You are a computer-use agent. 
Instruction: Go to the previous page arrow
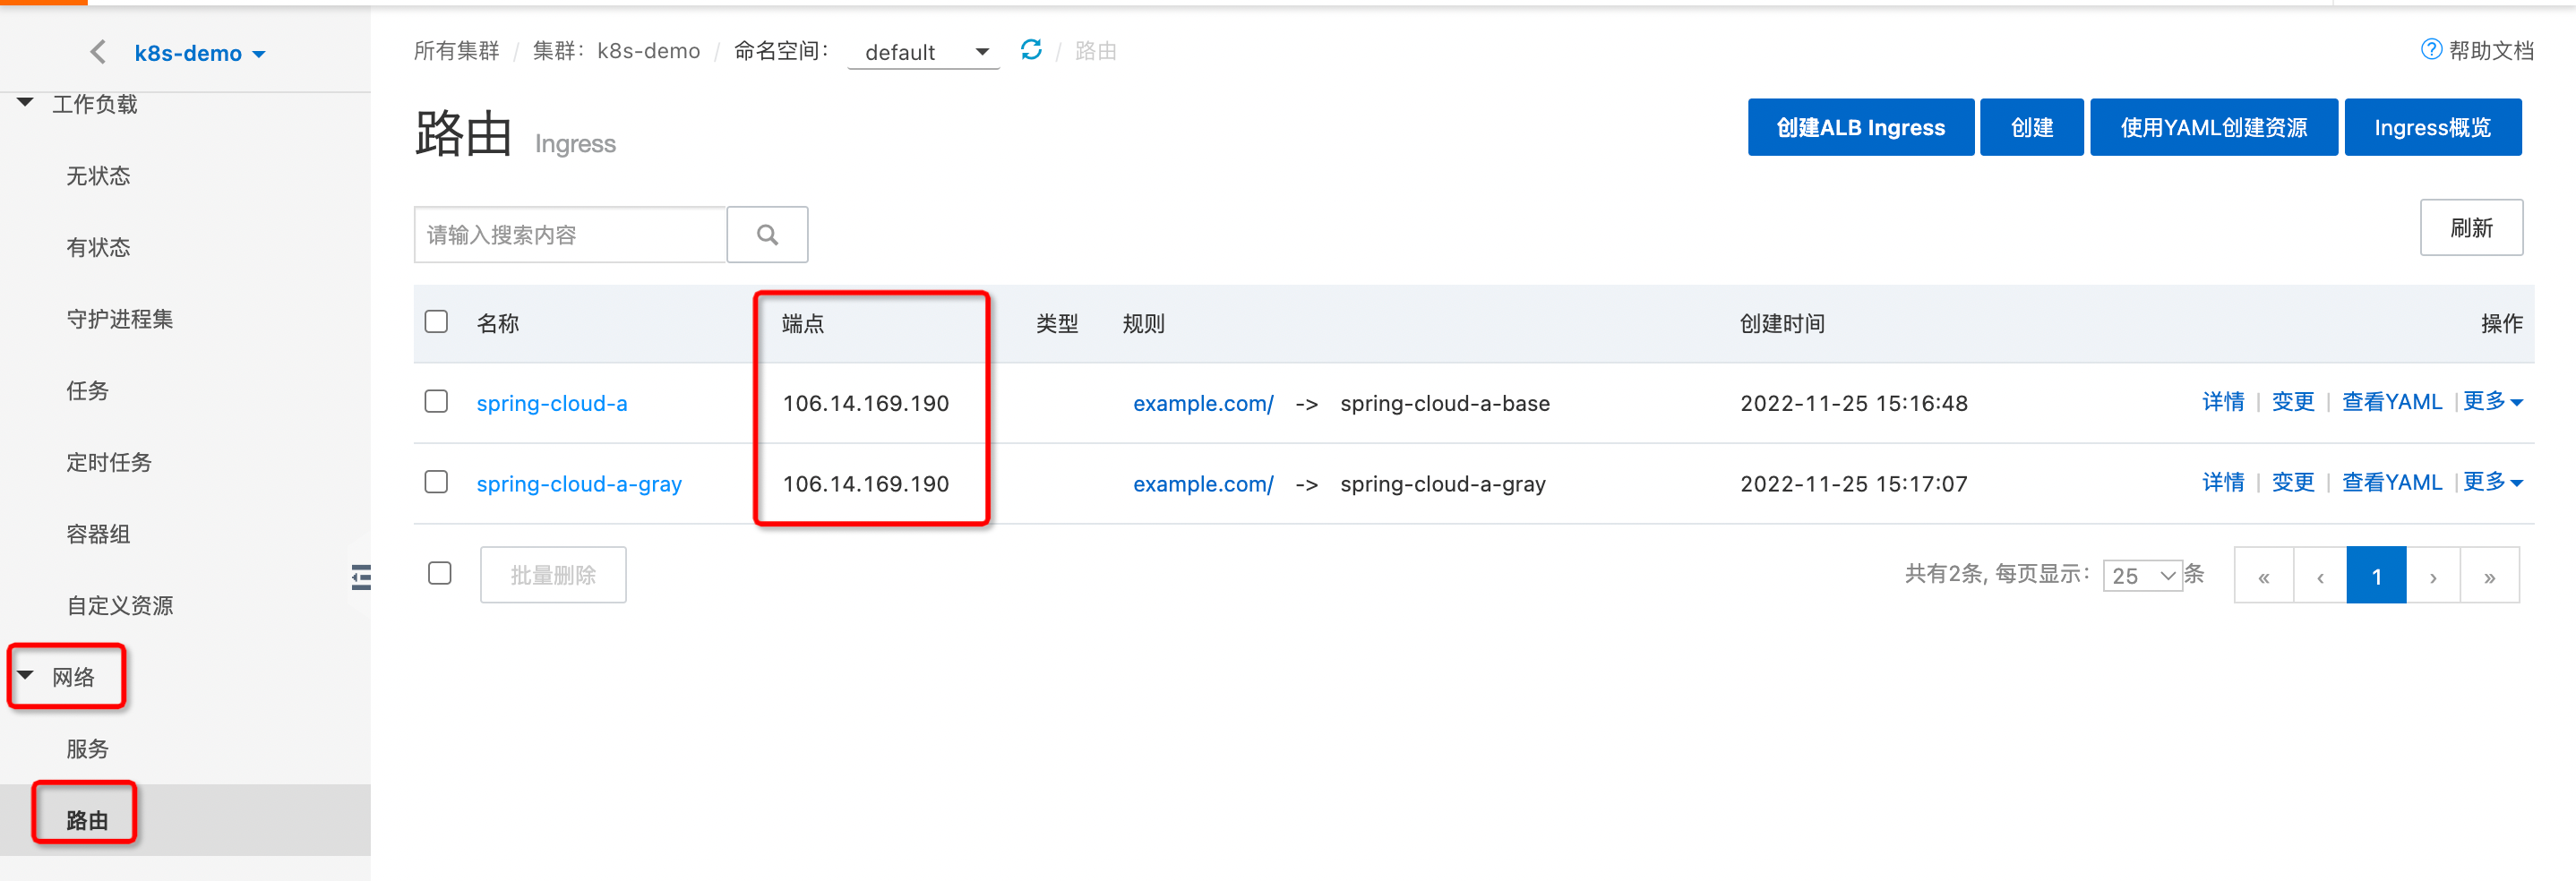pyautogui.click(x=2320, y=576)
